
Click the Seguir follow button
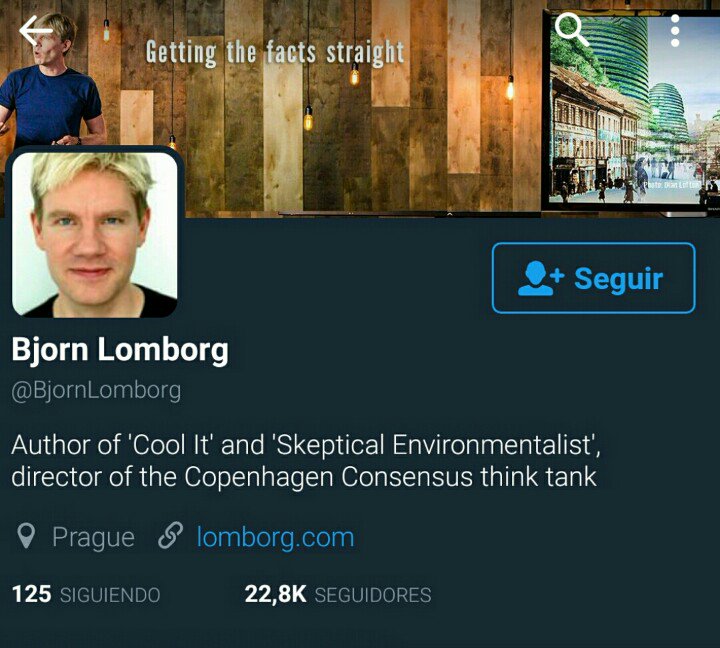tap(594, 278)
